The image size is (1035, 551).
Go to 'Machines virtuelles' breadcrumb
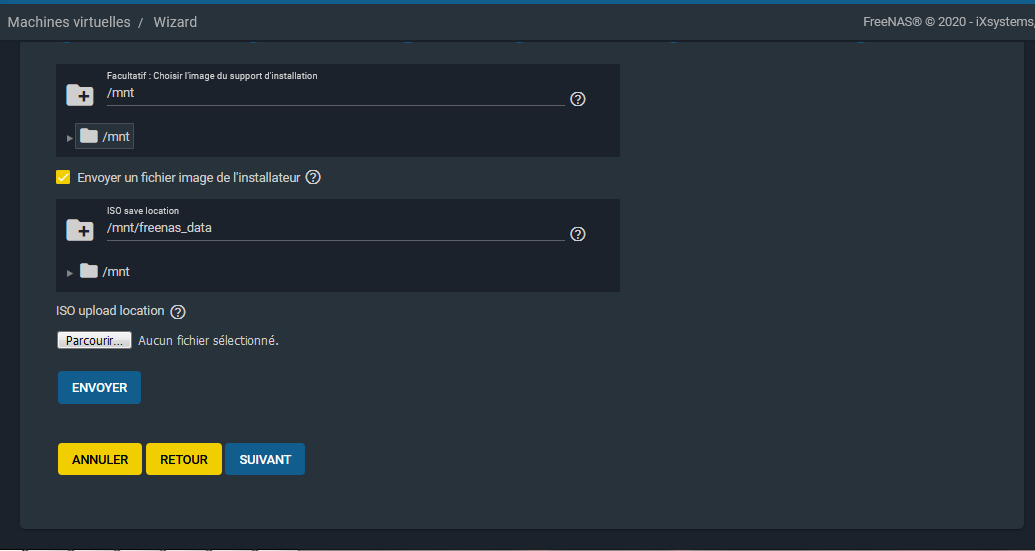(x=69, y=22)
